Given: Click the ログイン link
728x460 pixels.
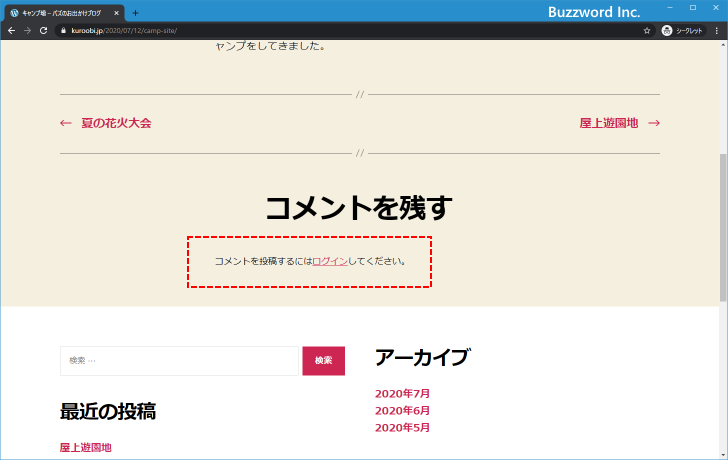Looking at the screenshot, I should tap(330, 261).
